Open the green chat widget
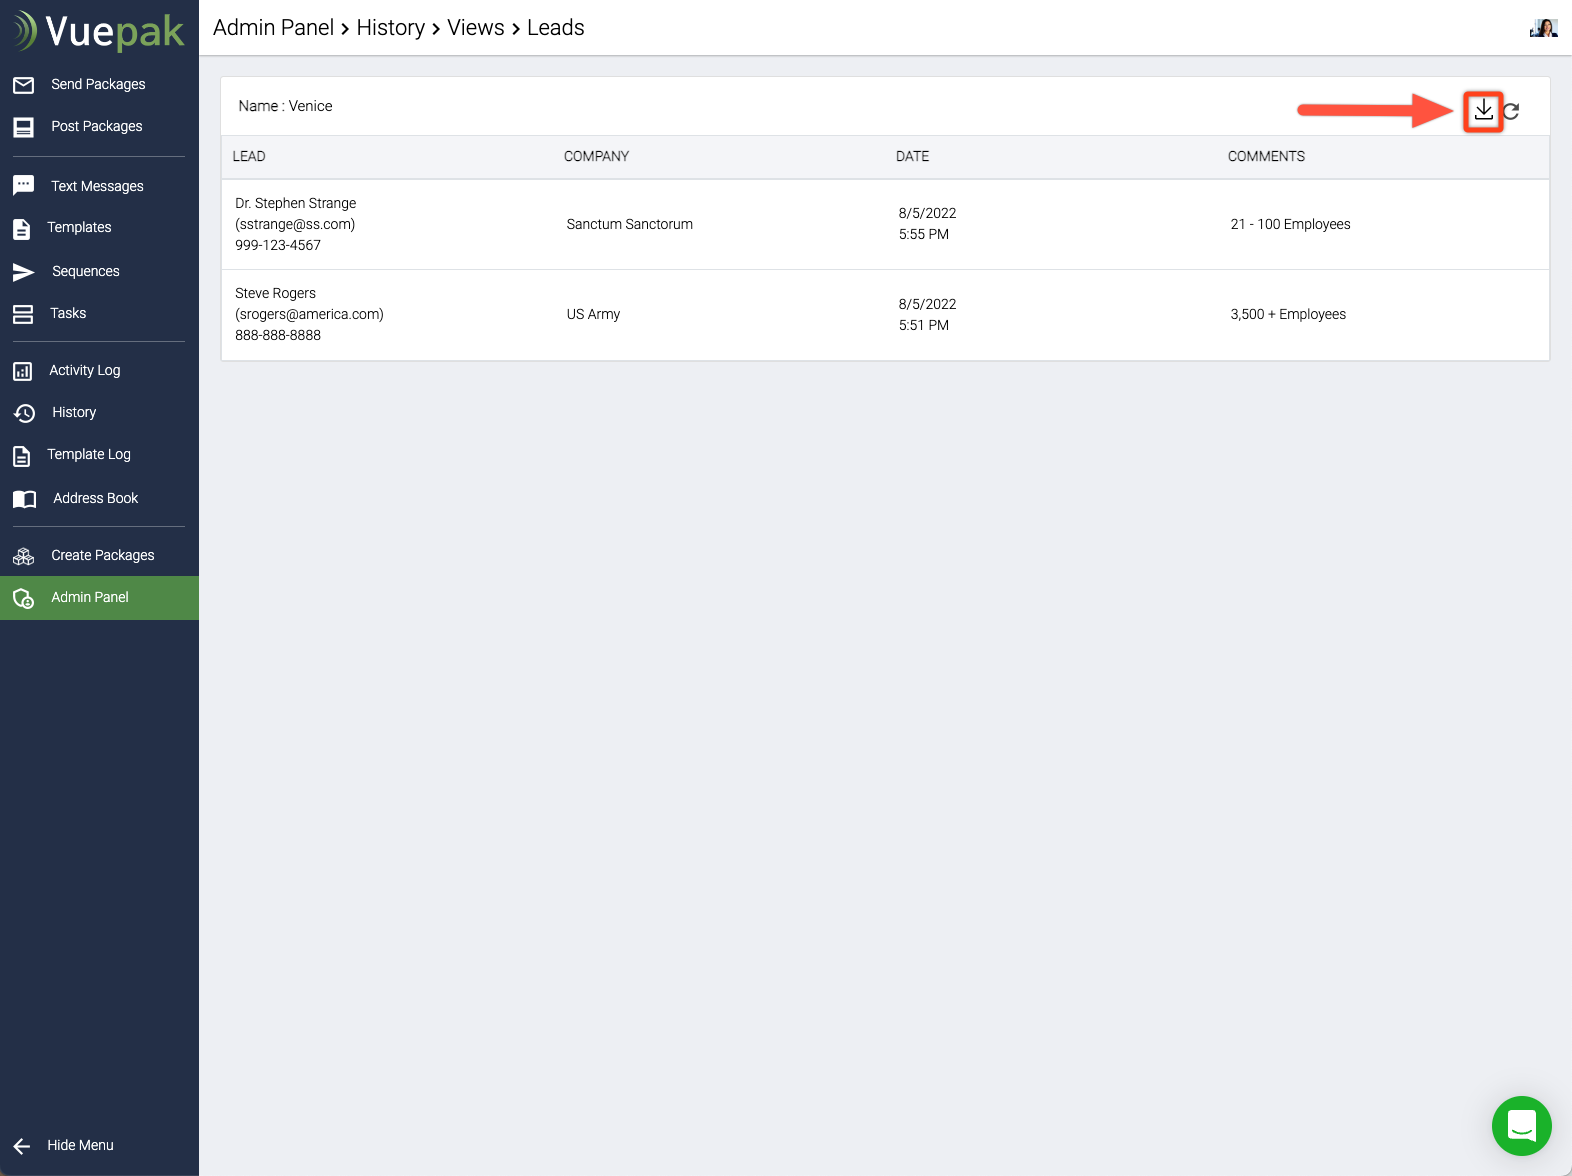Screen dimensions: 1572x1176 coord(1521,1125)
